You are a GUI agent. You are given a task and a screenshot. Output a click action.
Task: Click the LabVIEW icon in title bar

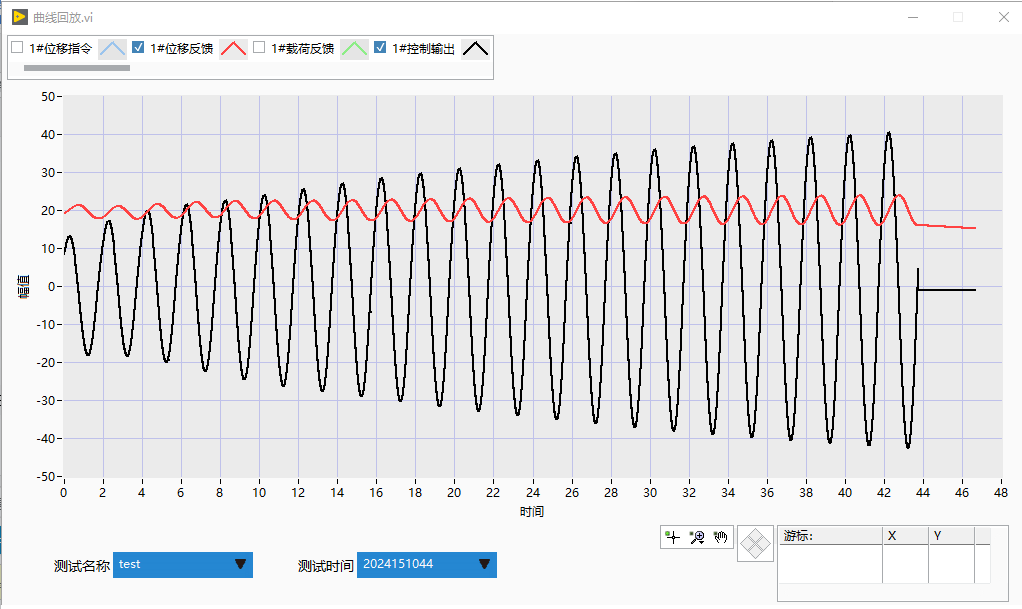[19, 17]
